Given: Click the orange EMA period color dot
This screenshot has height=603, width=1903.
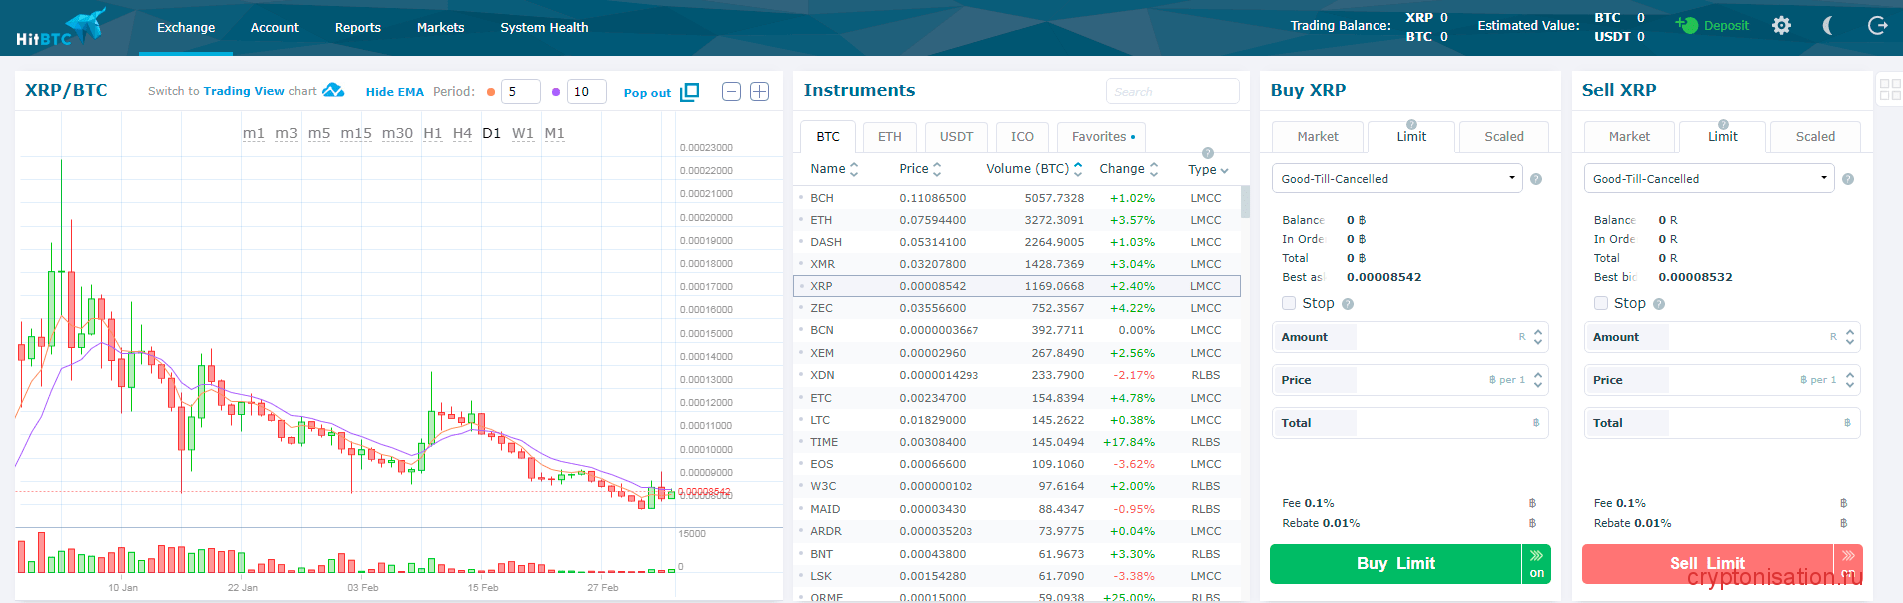Looking at the screenshot, I should pos(491,92).
